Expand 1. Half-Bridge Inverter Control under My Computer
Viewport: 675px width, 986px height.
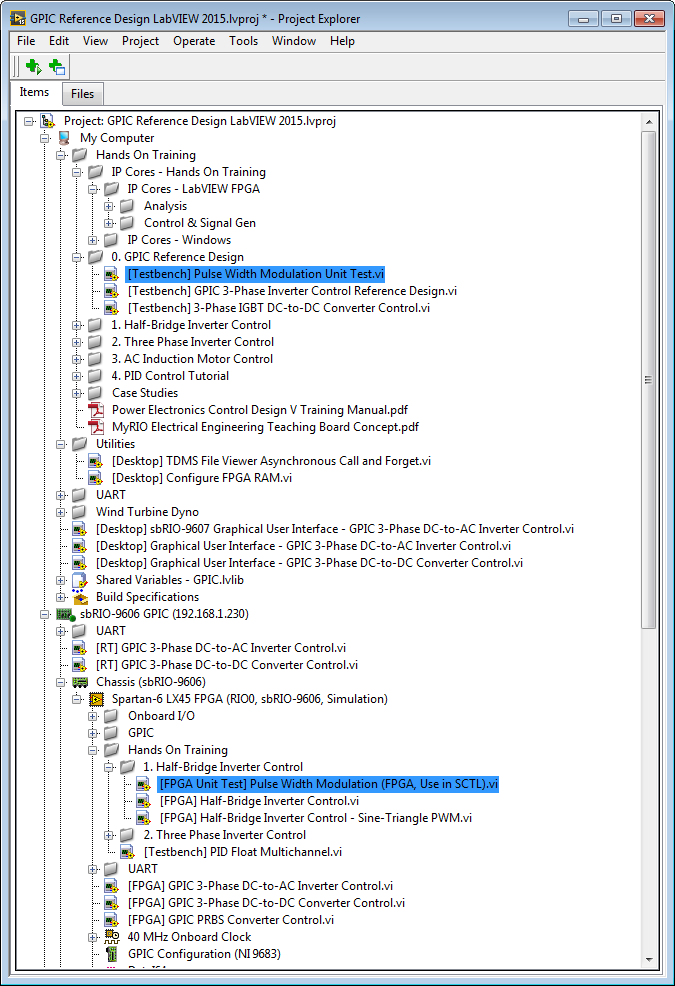[x=77, y=325]
